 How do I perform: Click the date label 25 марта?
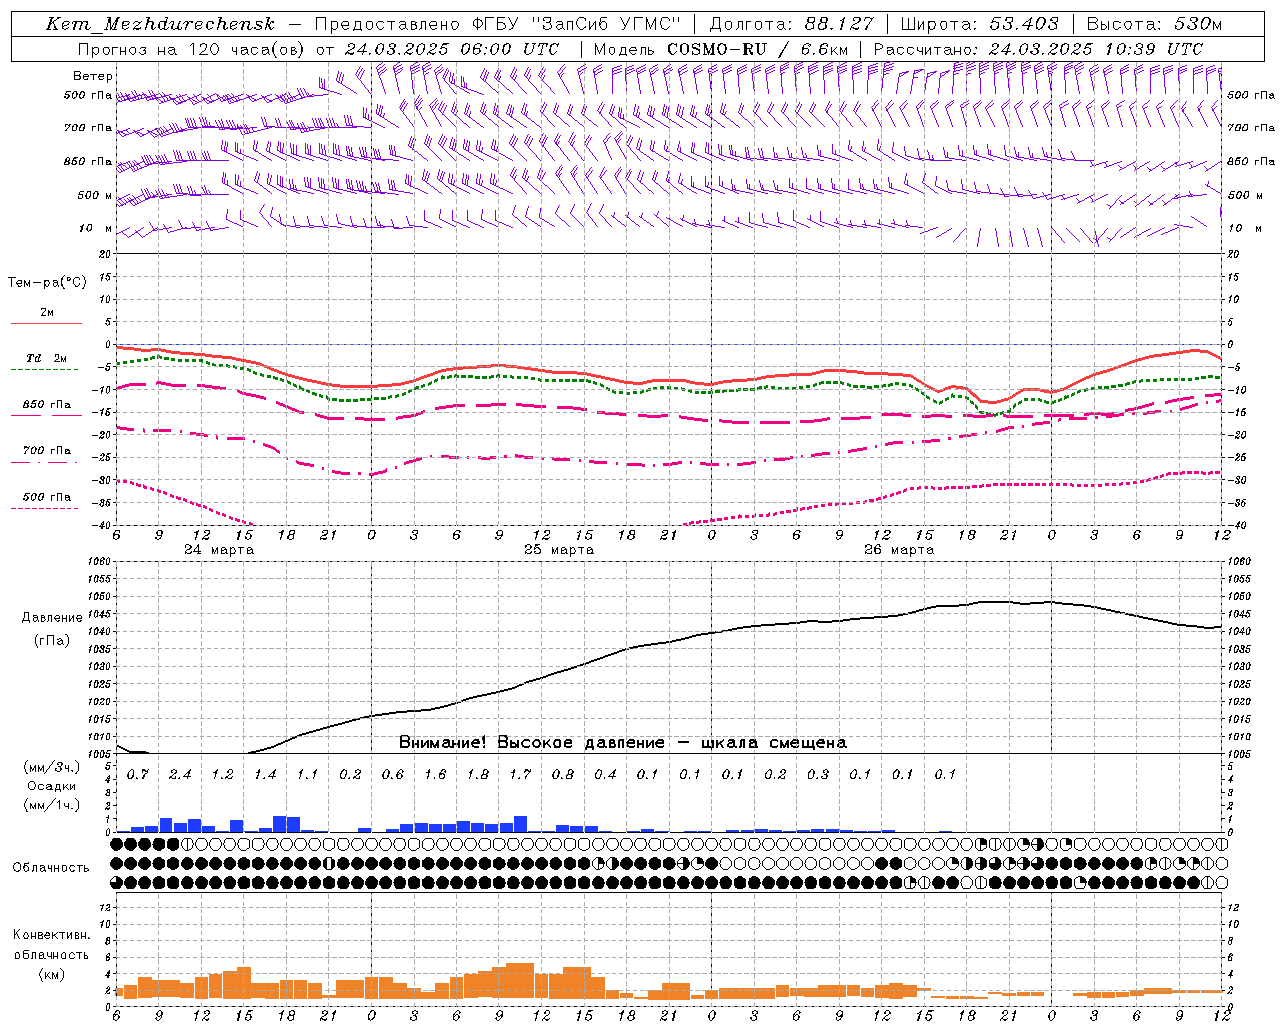click(559, 550)
